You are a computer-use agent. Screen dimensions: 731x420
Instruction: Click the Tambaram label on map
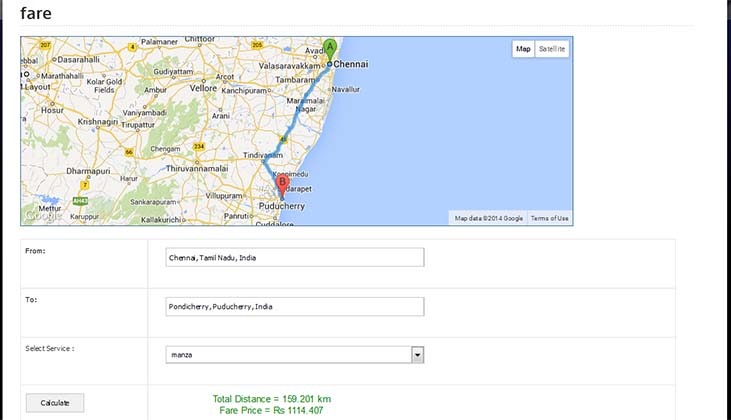coord(295,80)
